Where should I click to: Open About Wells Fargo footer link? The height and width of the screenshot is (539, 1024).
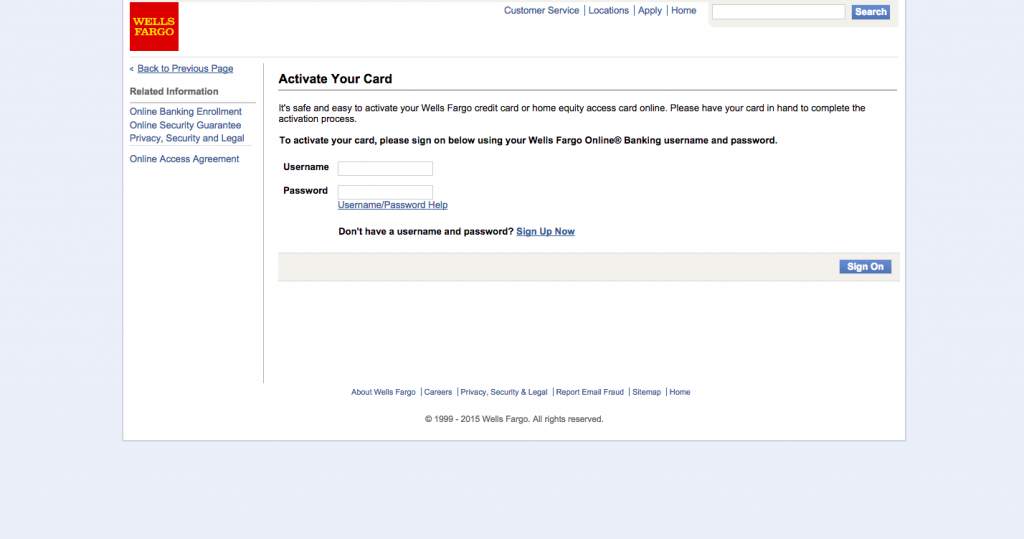[x=383, y=392]
